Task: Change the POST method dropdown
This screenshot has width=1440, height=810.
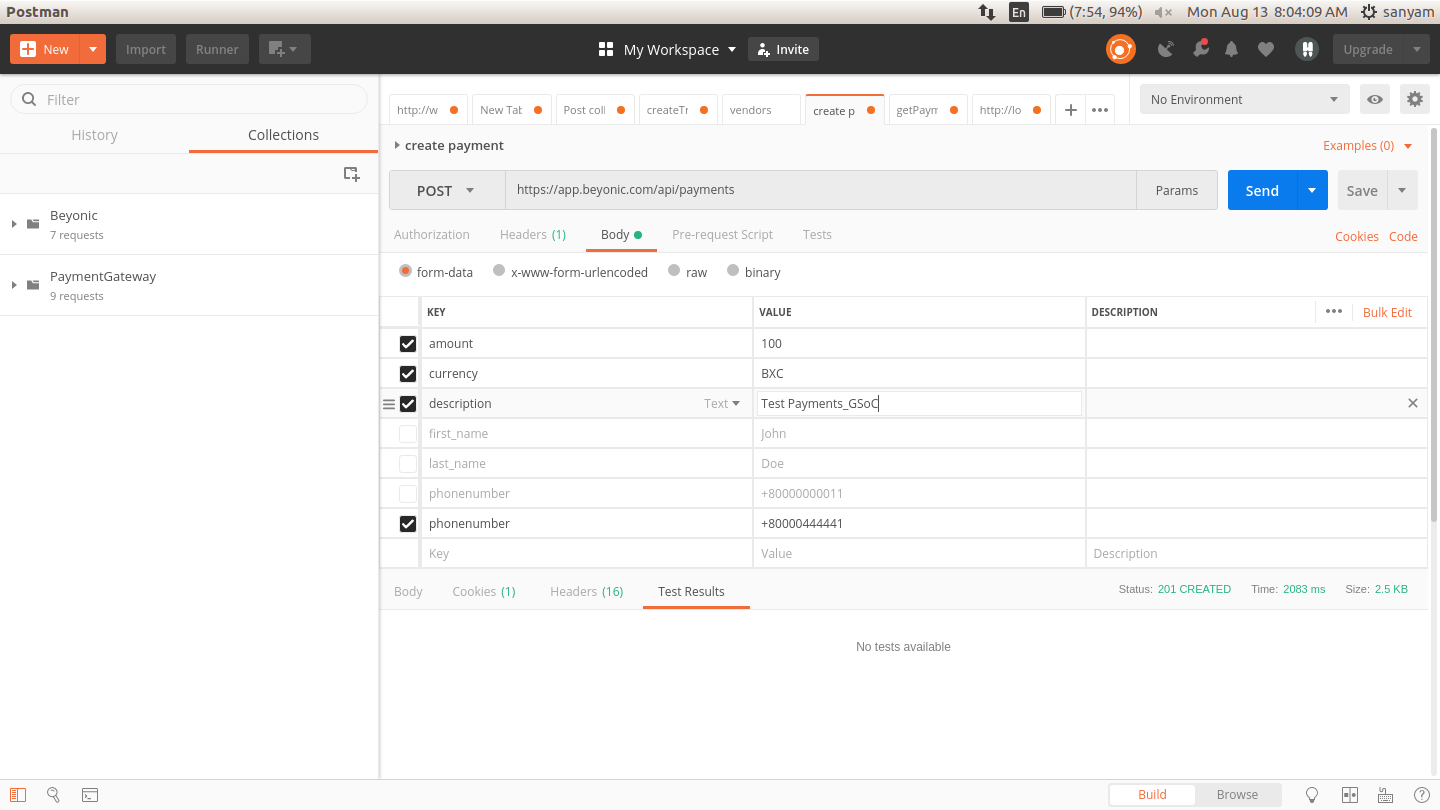Action: [447, 190]
